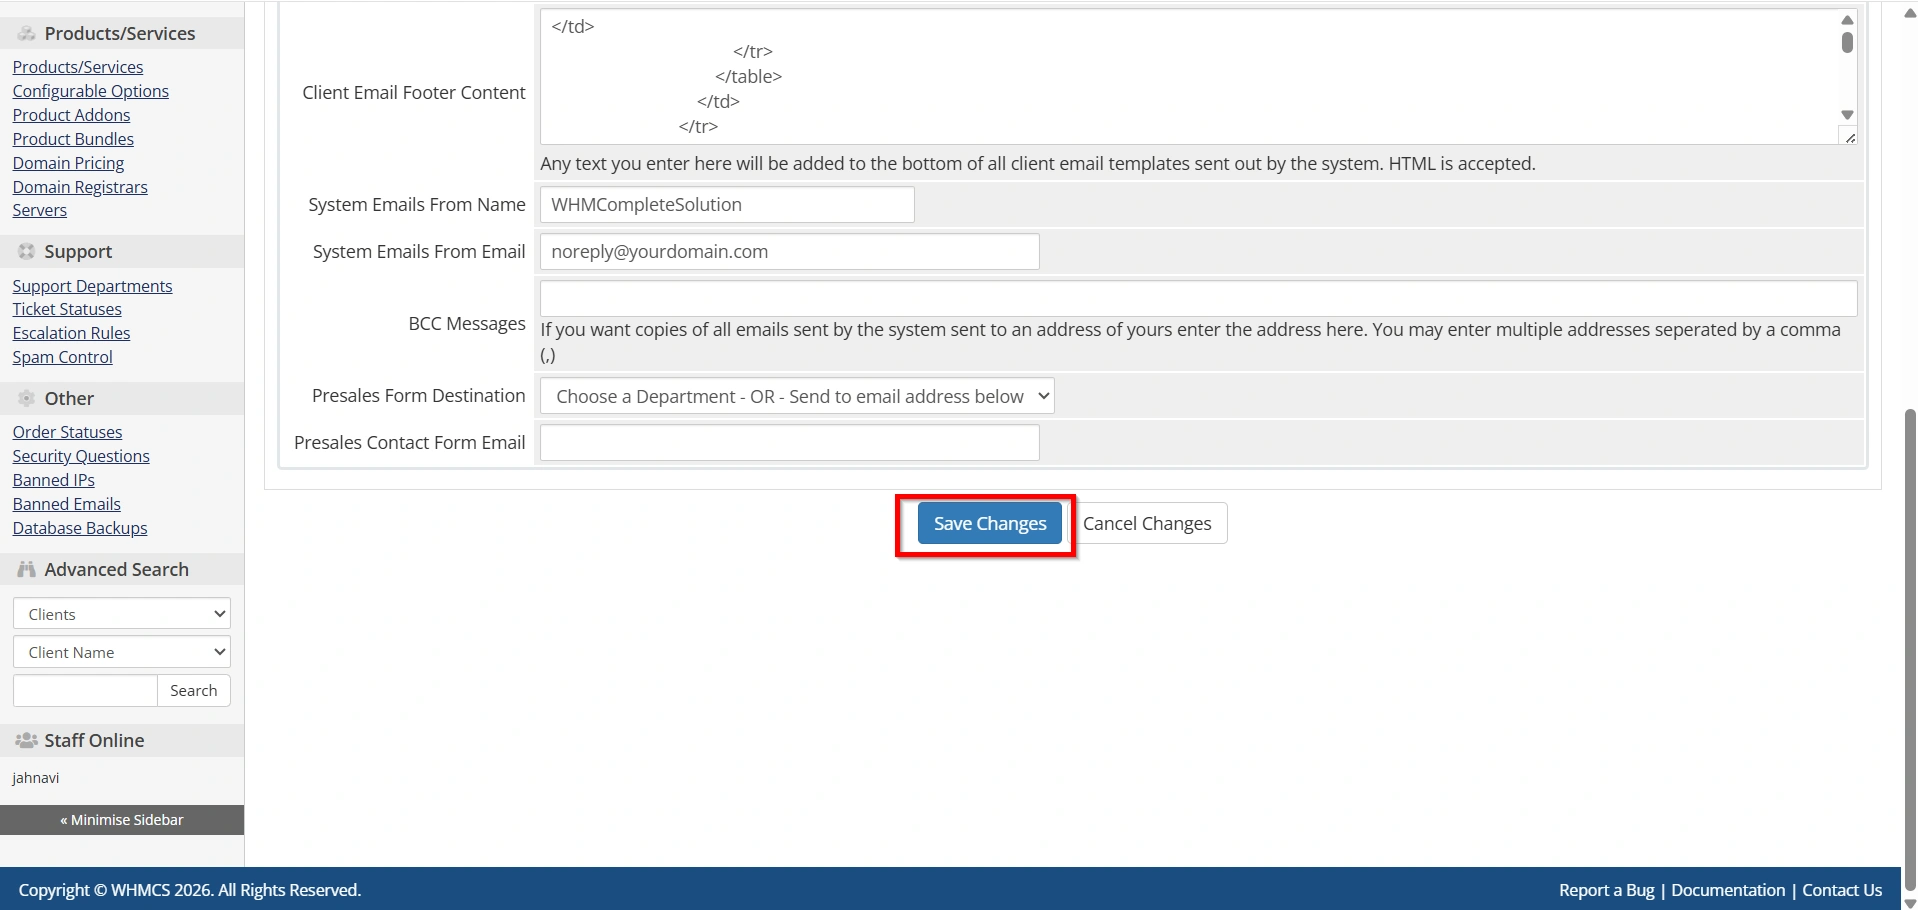Click the BCC Messages label
This screenshot has height=910, width=1918.
[x=467, y=324]
